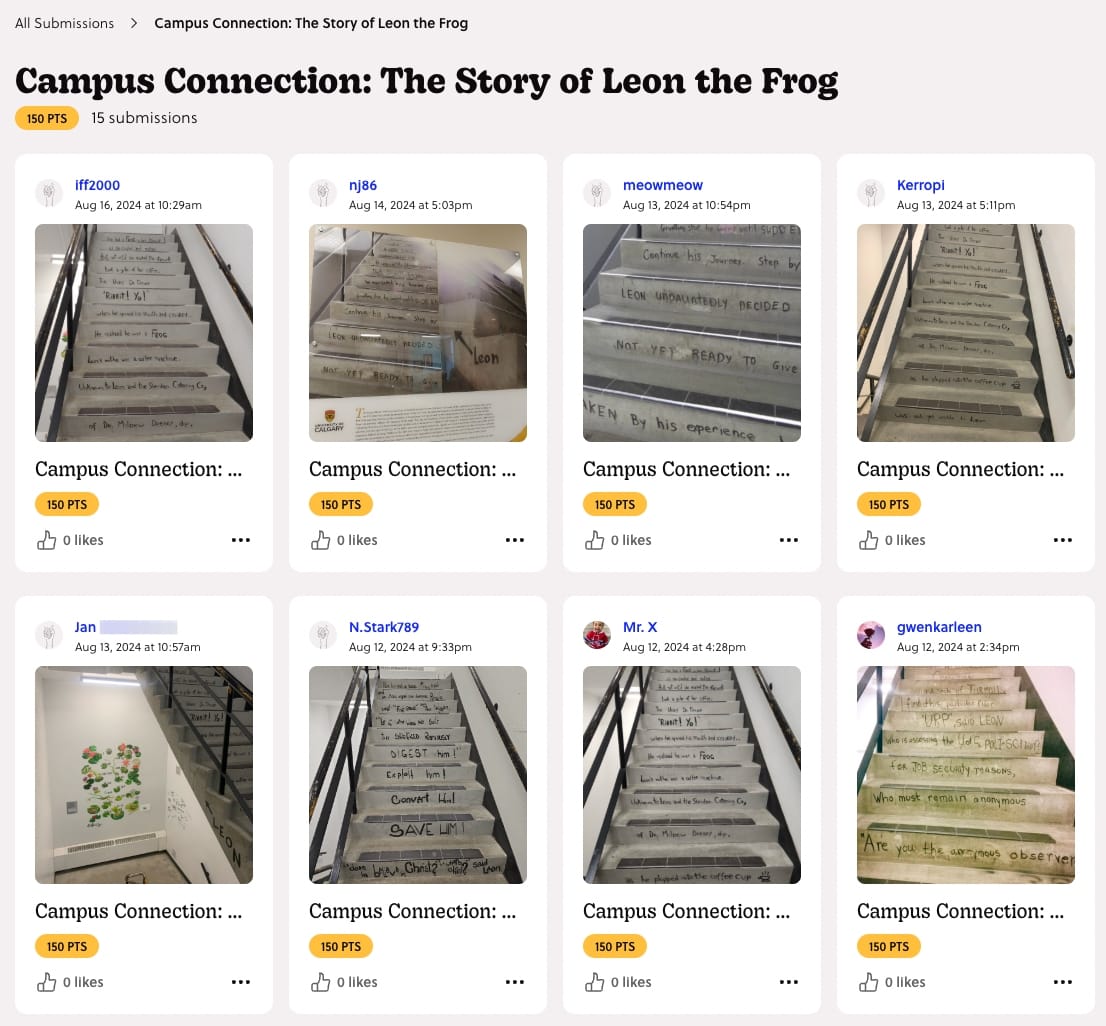Click nj86's profile avatar
The image size is (1106, 1026).
(x=323, y=193)
